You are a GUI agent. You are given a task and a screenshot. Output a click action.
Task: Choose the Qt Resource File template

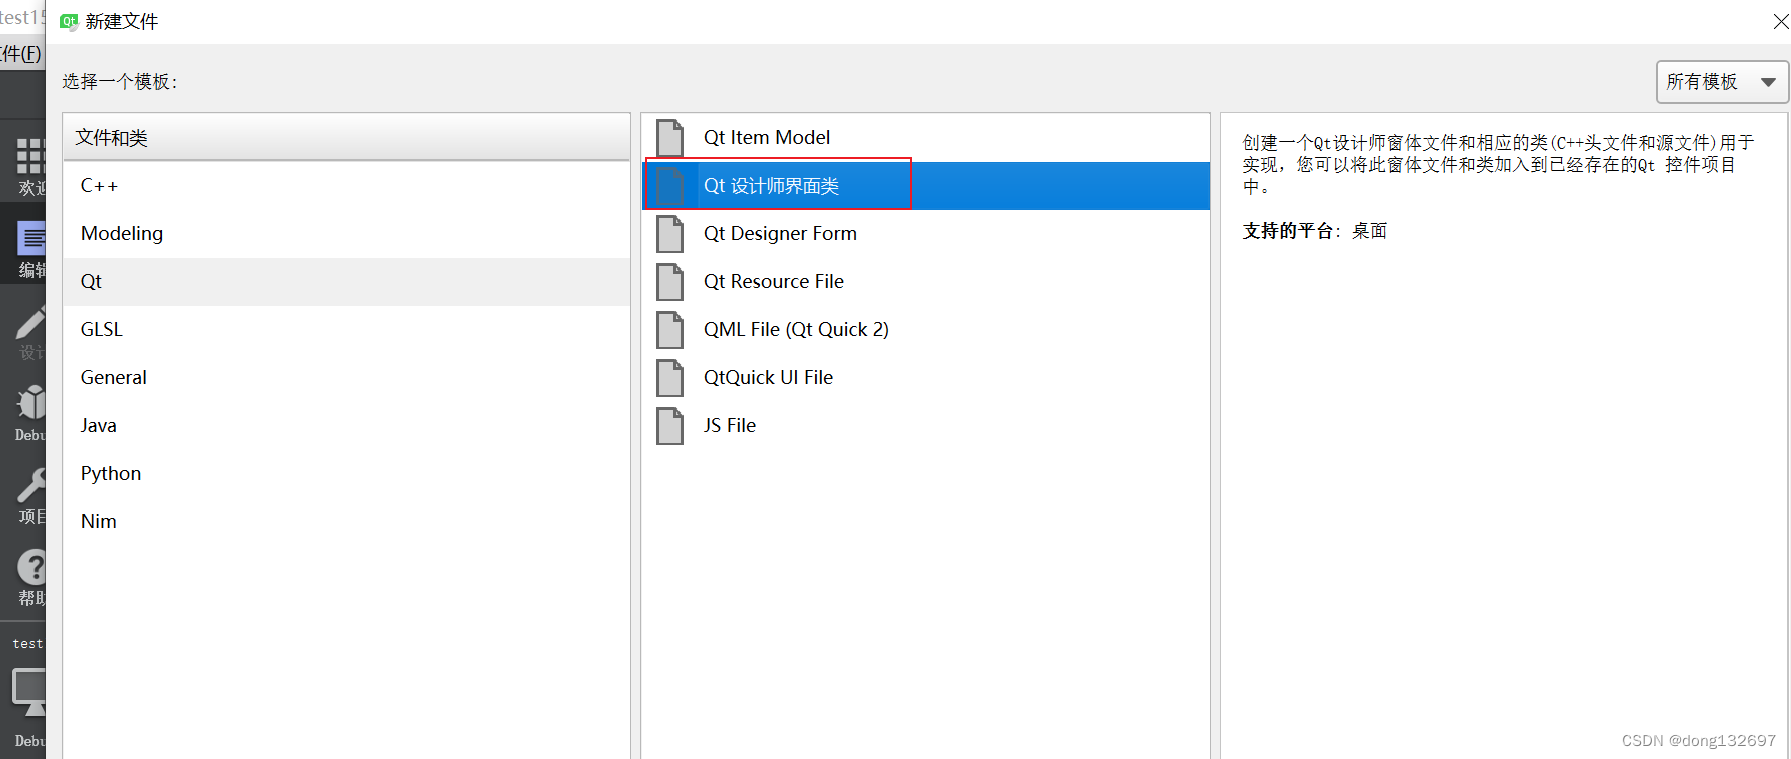925,282
